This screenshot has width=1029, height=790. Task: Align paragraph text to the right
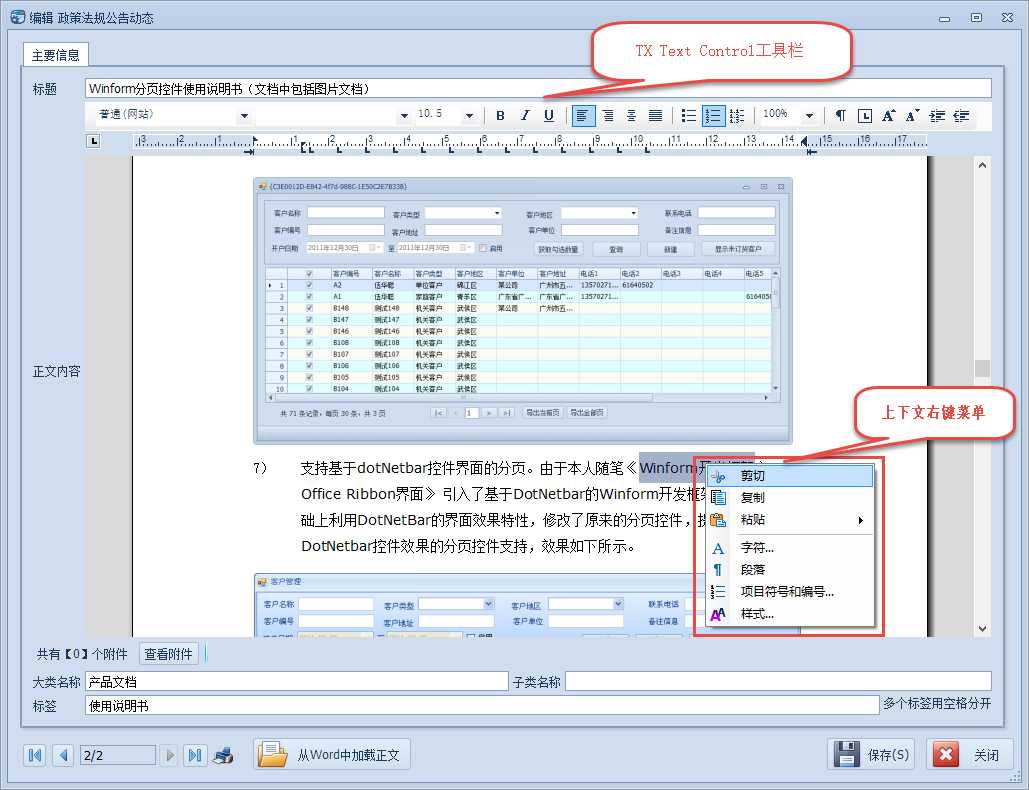click(x=608, y=116)
